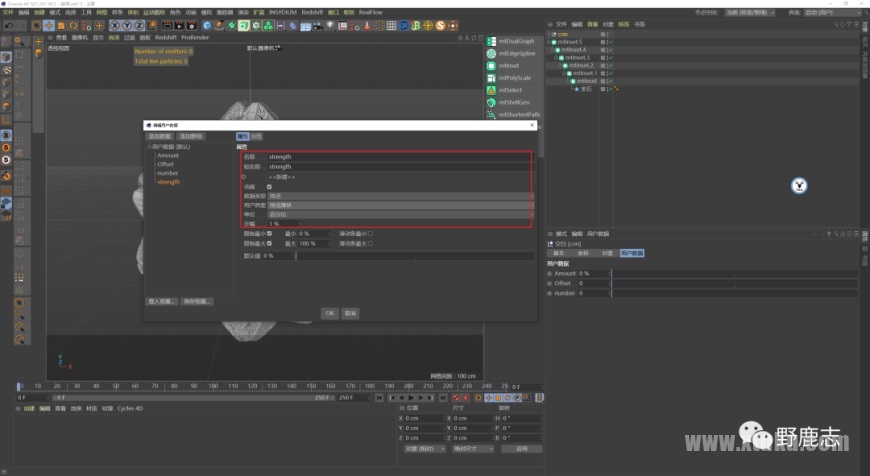Click the 添加群组 button

click(x=191, y=136)
